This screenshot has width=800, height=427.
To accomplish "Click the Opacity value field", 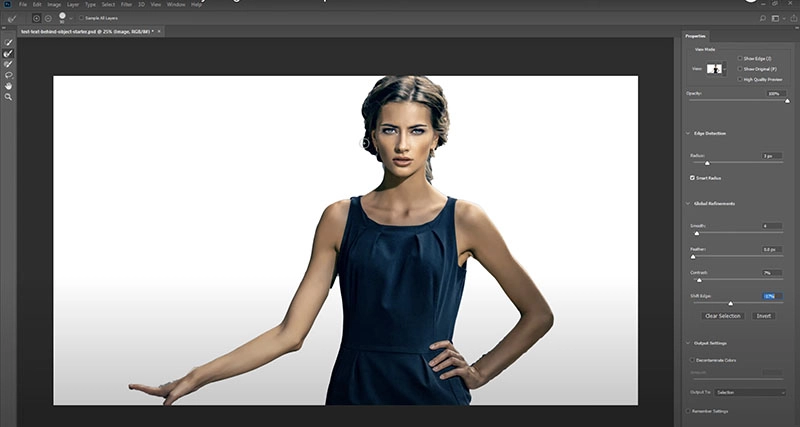I will pyautogui.click(x=776, y=93).
